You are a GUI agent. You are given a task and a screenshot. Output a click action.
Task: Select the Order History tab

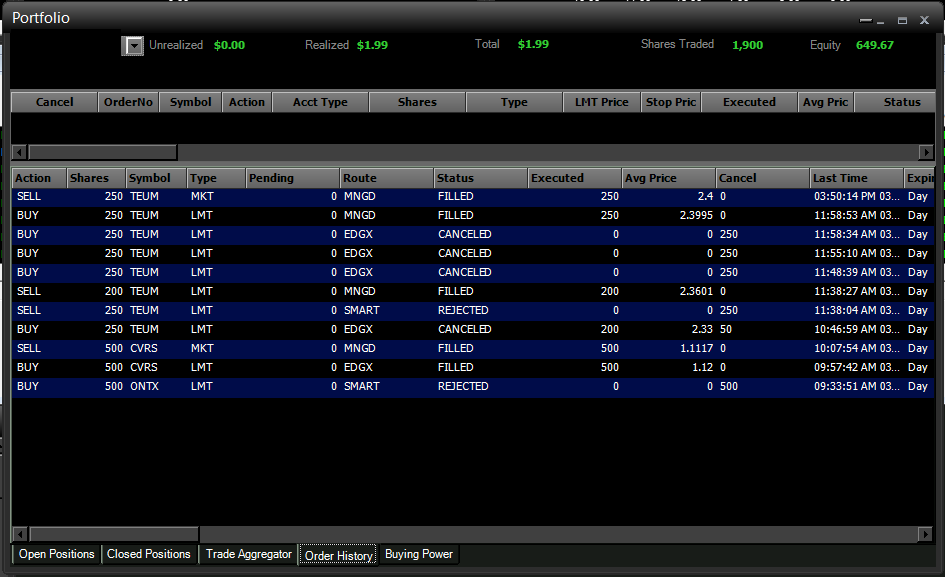[339, 555]
